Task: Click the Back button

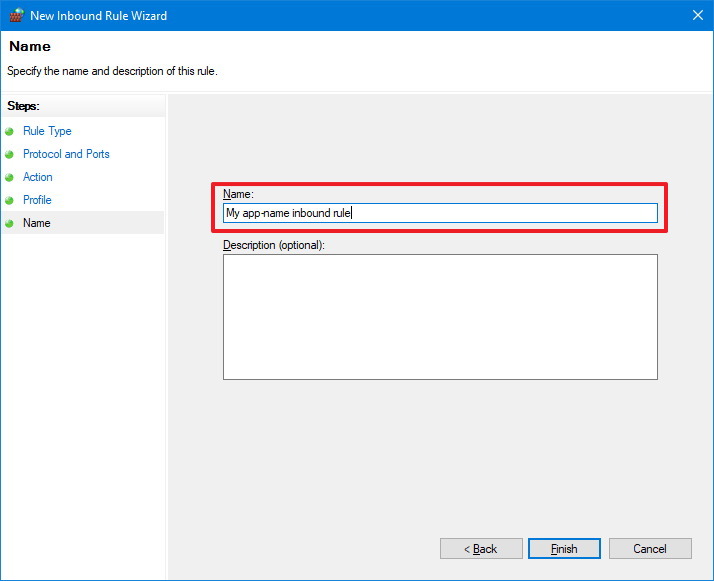Action: click(x=481, y=549)
